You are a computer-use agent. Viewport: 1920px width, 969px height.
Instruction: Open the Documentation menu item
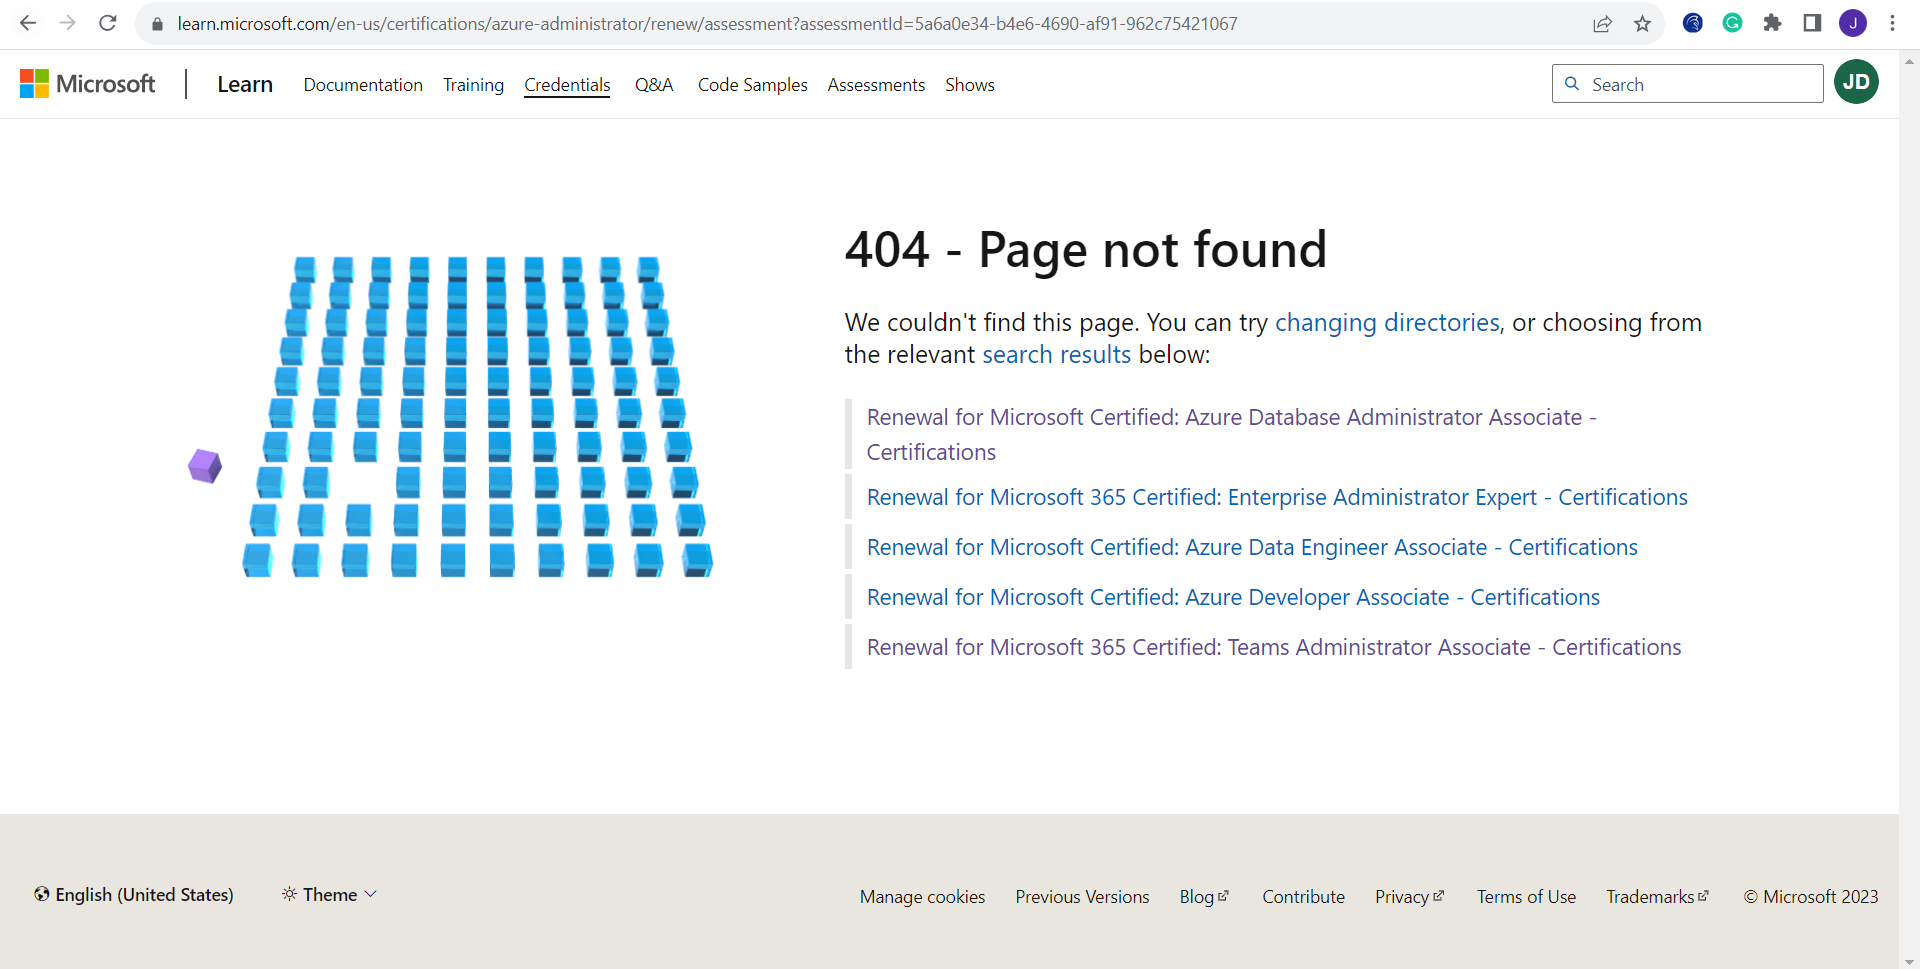pyautogui.click(x=363, y=85)
